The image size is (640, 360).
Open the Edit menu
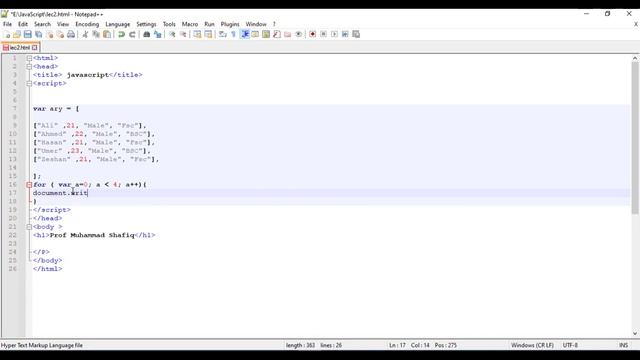(x=23, y=24)
